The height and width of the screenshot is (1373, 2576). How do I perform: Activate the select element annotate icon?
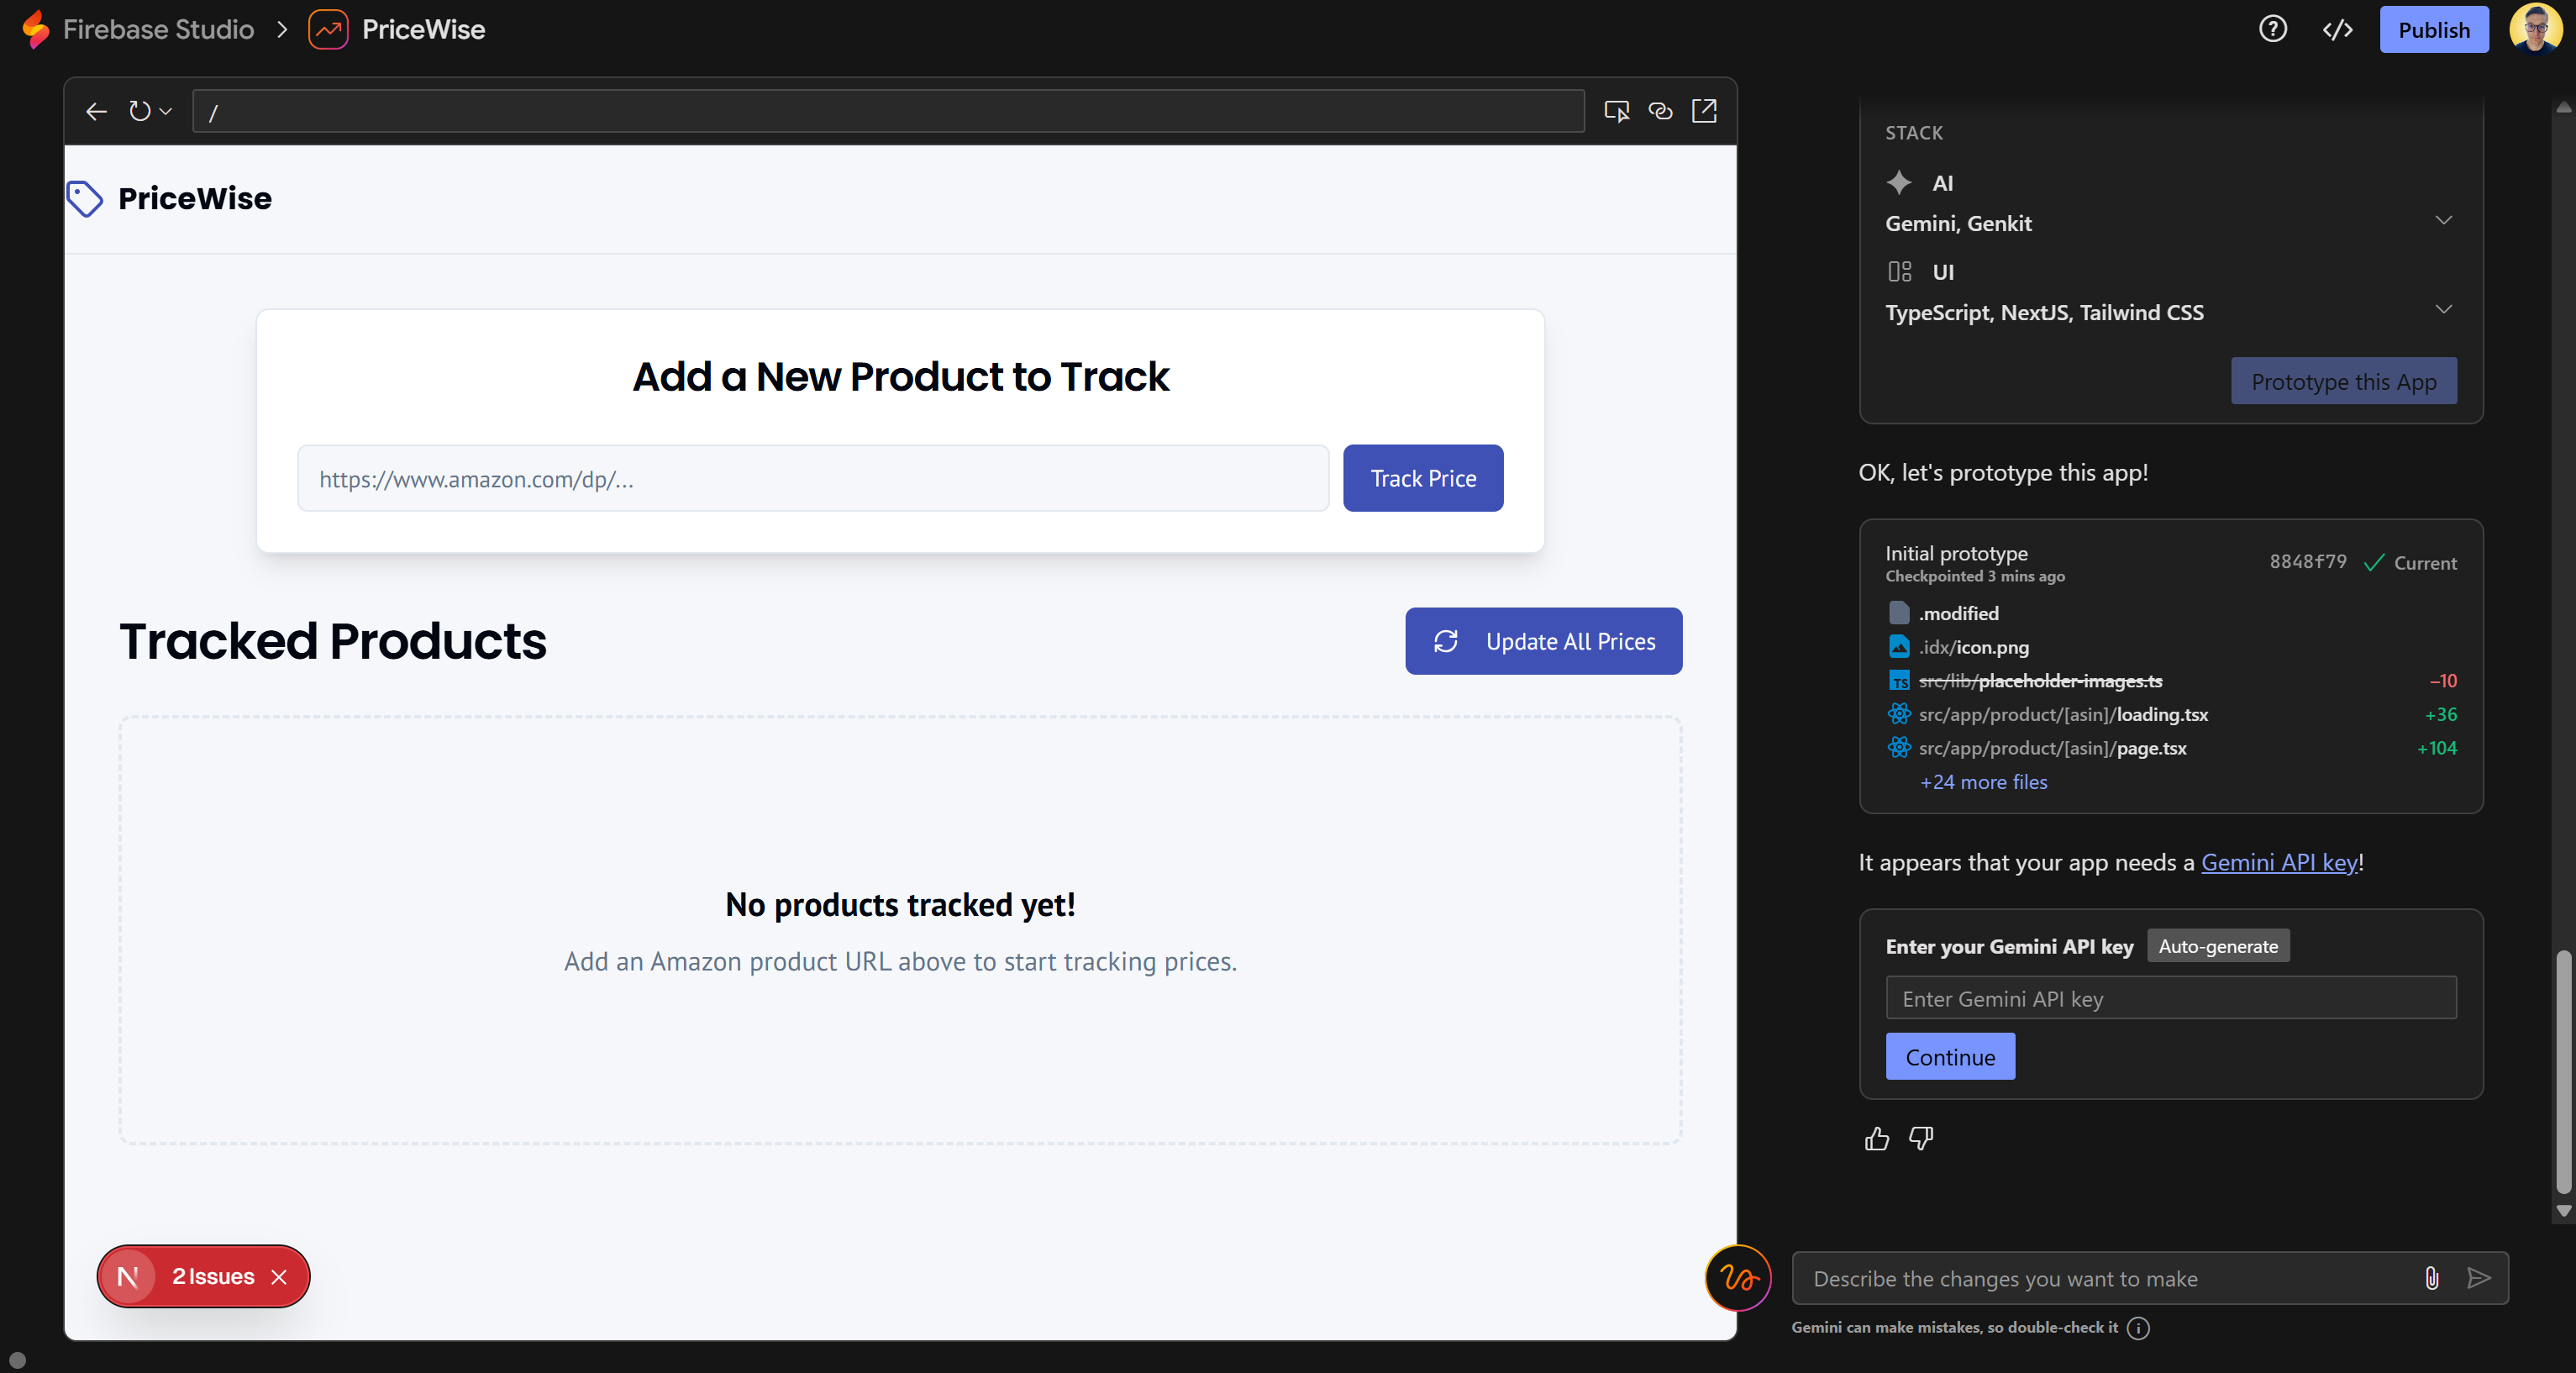point(1616,111)
